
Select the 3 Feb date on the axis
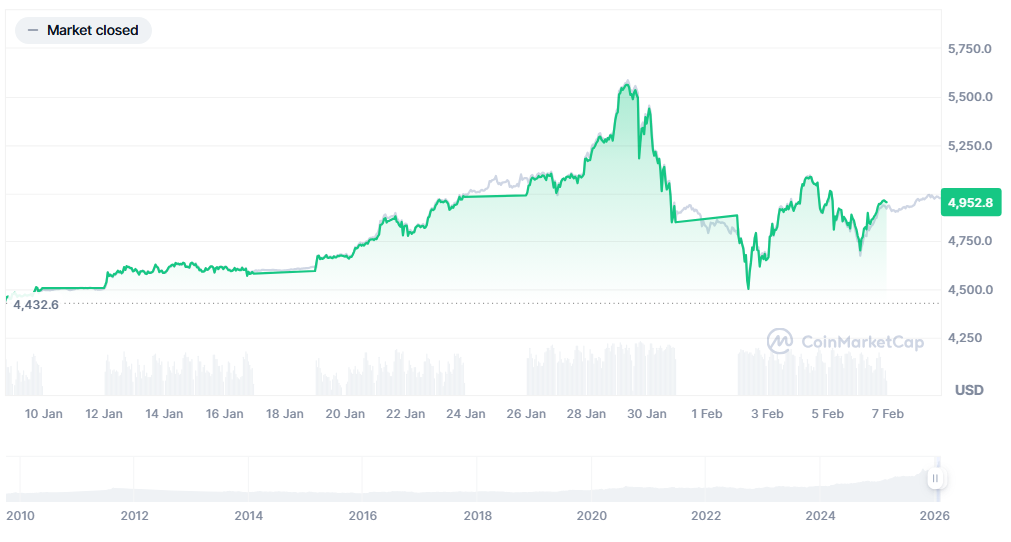pyautogui.click(x=767, y=414)
